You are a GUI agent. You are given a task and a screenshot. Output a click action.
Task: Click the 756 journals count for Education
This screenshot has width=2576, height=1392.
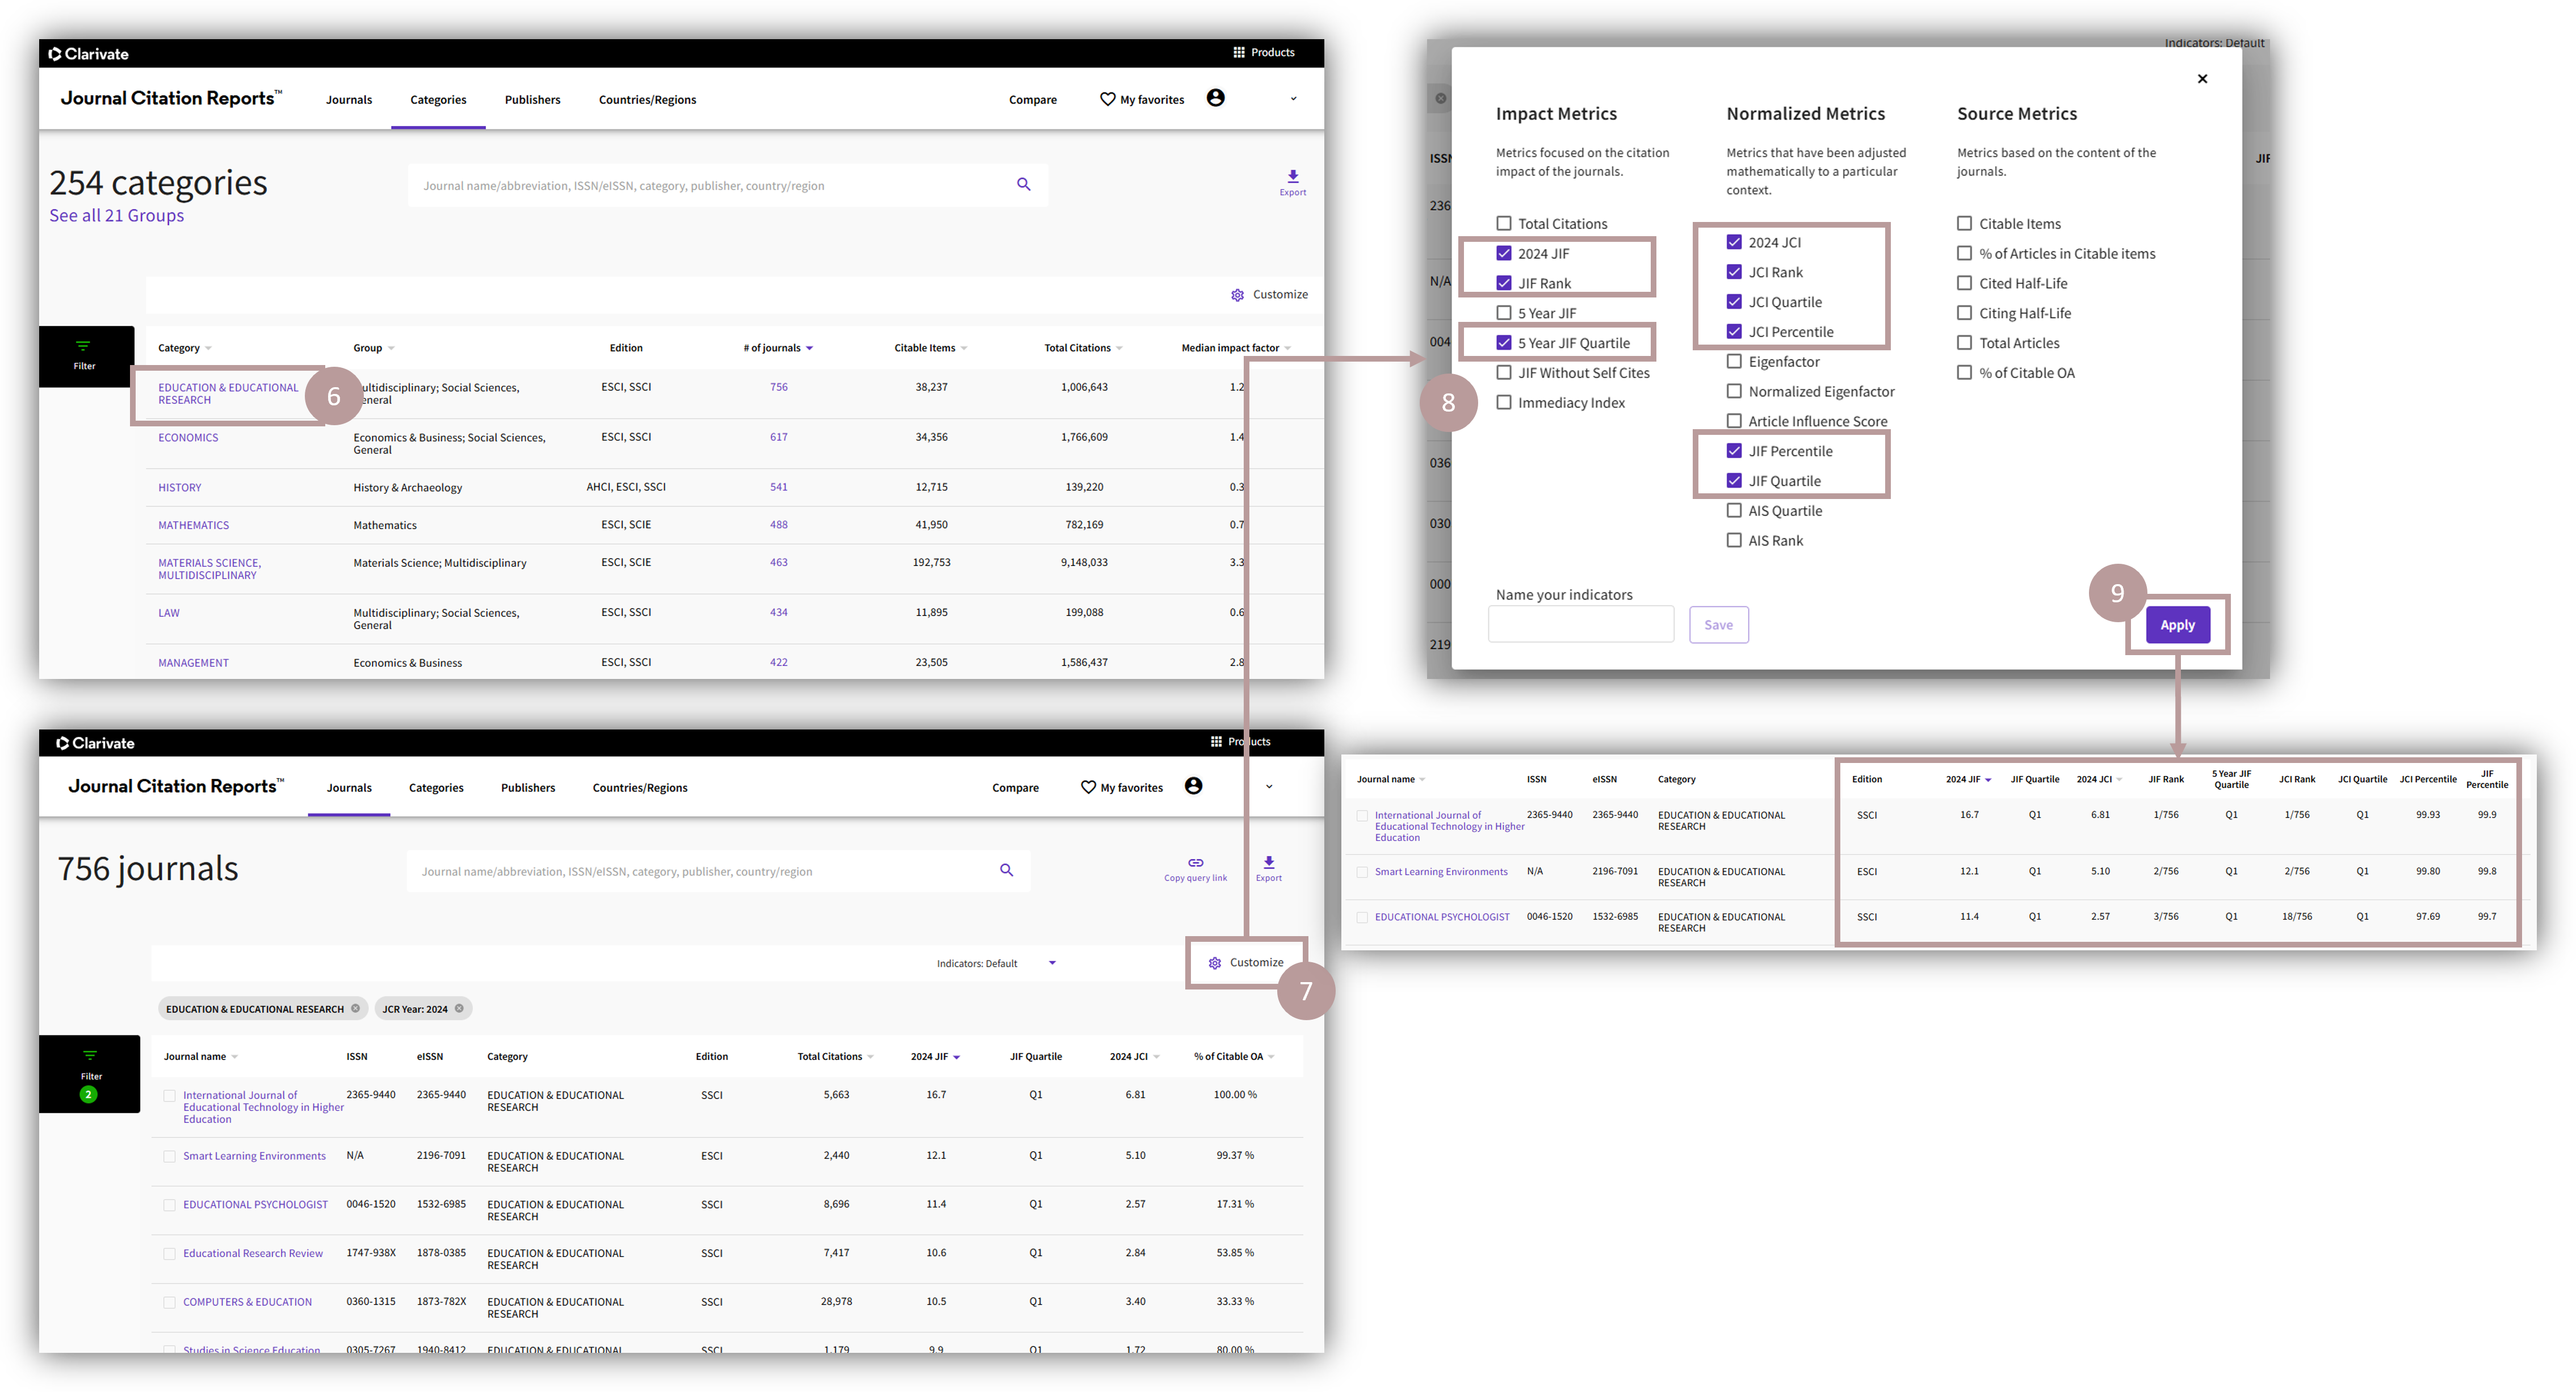778,387
